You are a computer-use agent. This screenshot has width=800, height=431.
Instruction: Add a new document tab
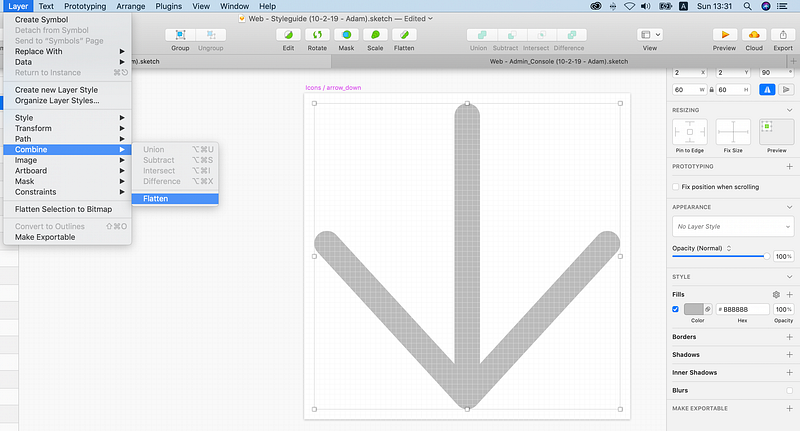coord(793,61)
